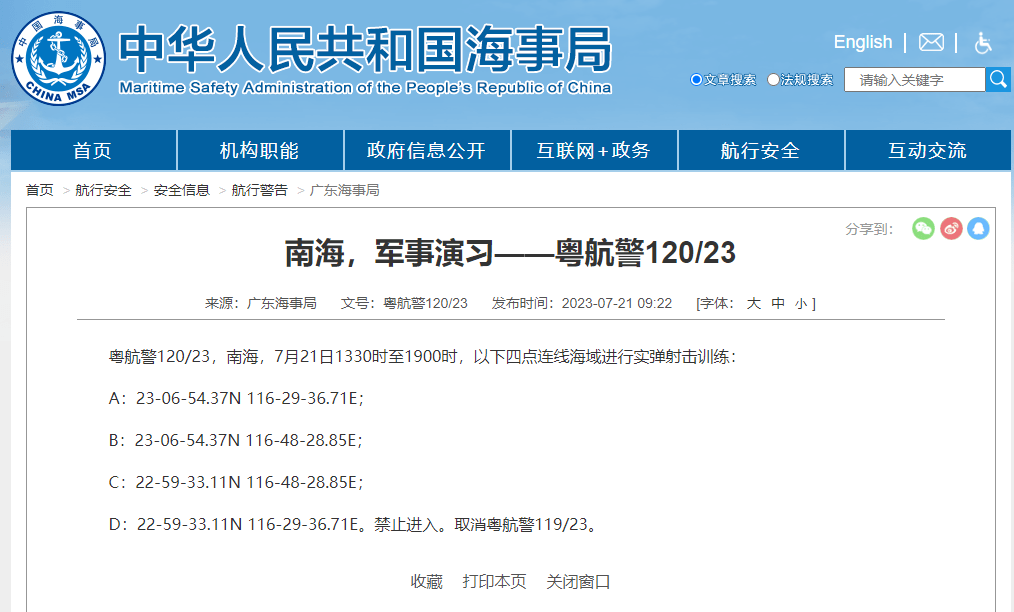Go to 首页 in breadcrumb
Image resolution: width=1014 pixels, height=612 pixels.
click(x=39, y=190)
